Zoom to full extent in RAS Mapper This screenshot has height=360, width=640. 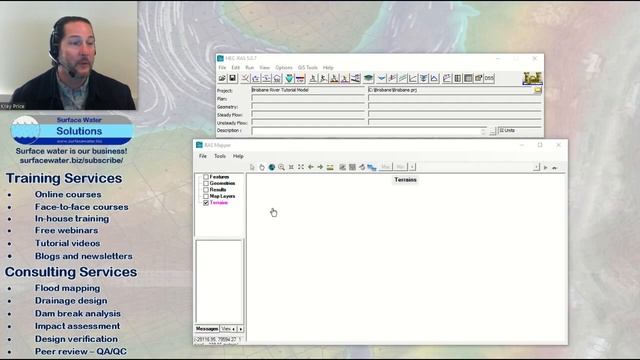[301, 167]
